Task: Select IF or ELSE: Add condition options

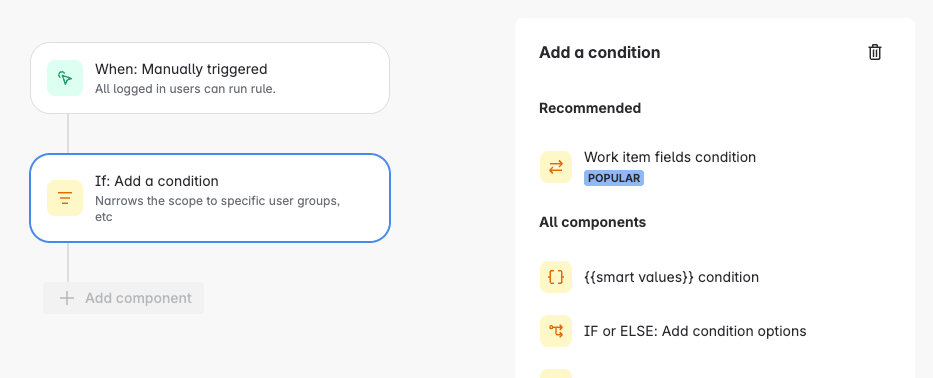Action: tap(695, 331)
